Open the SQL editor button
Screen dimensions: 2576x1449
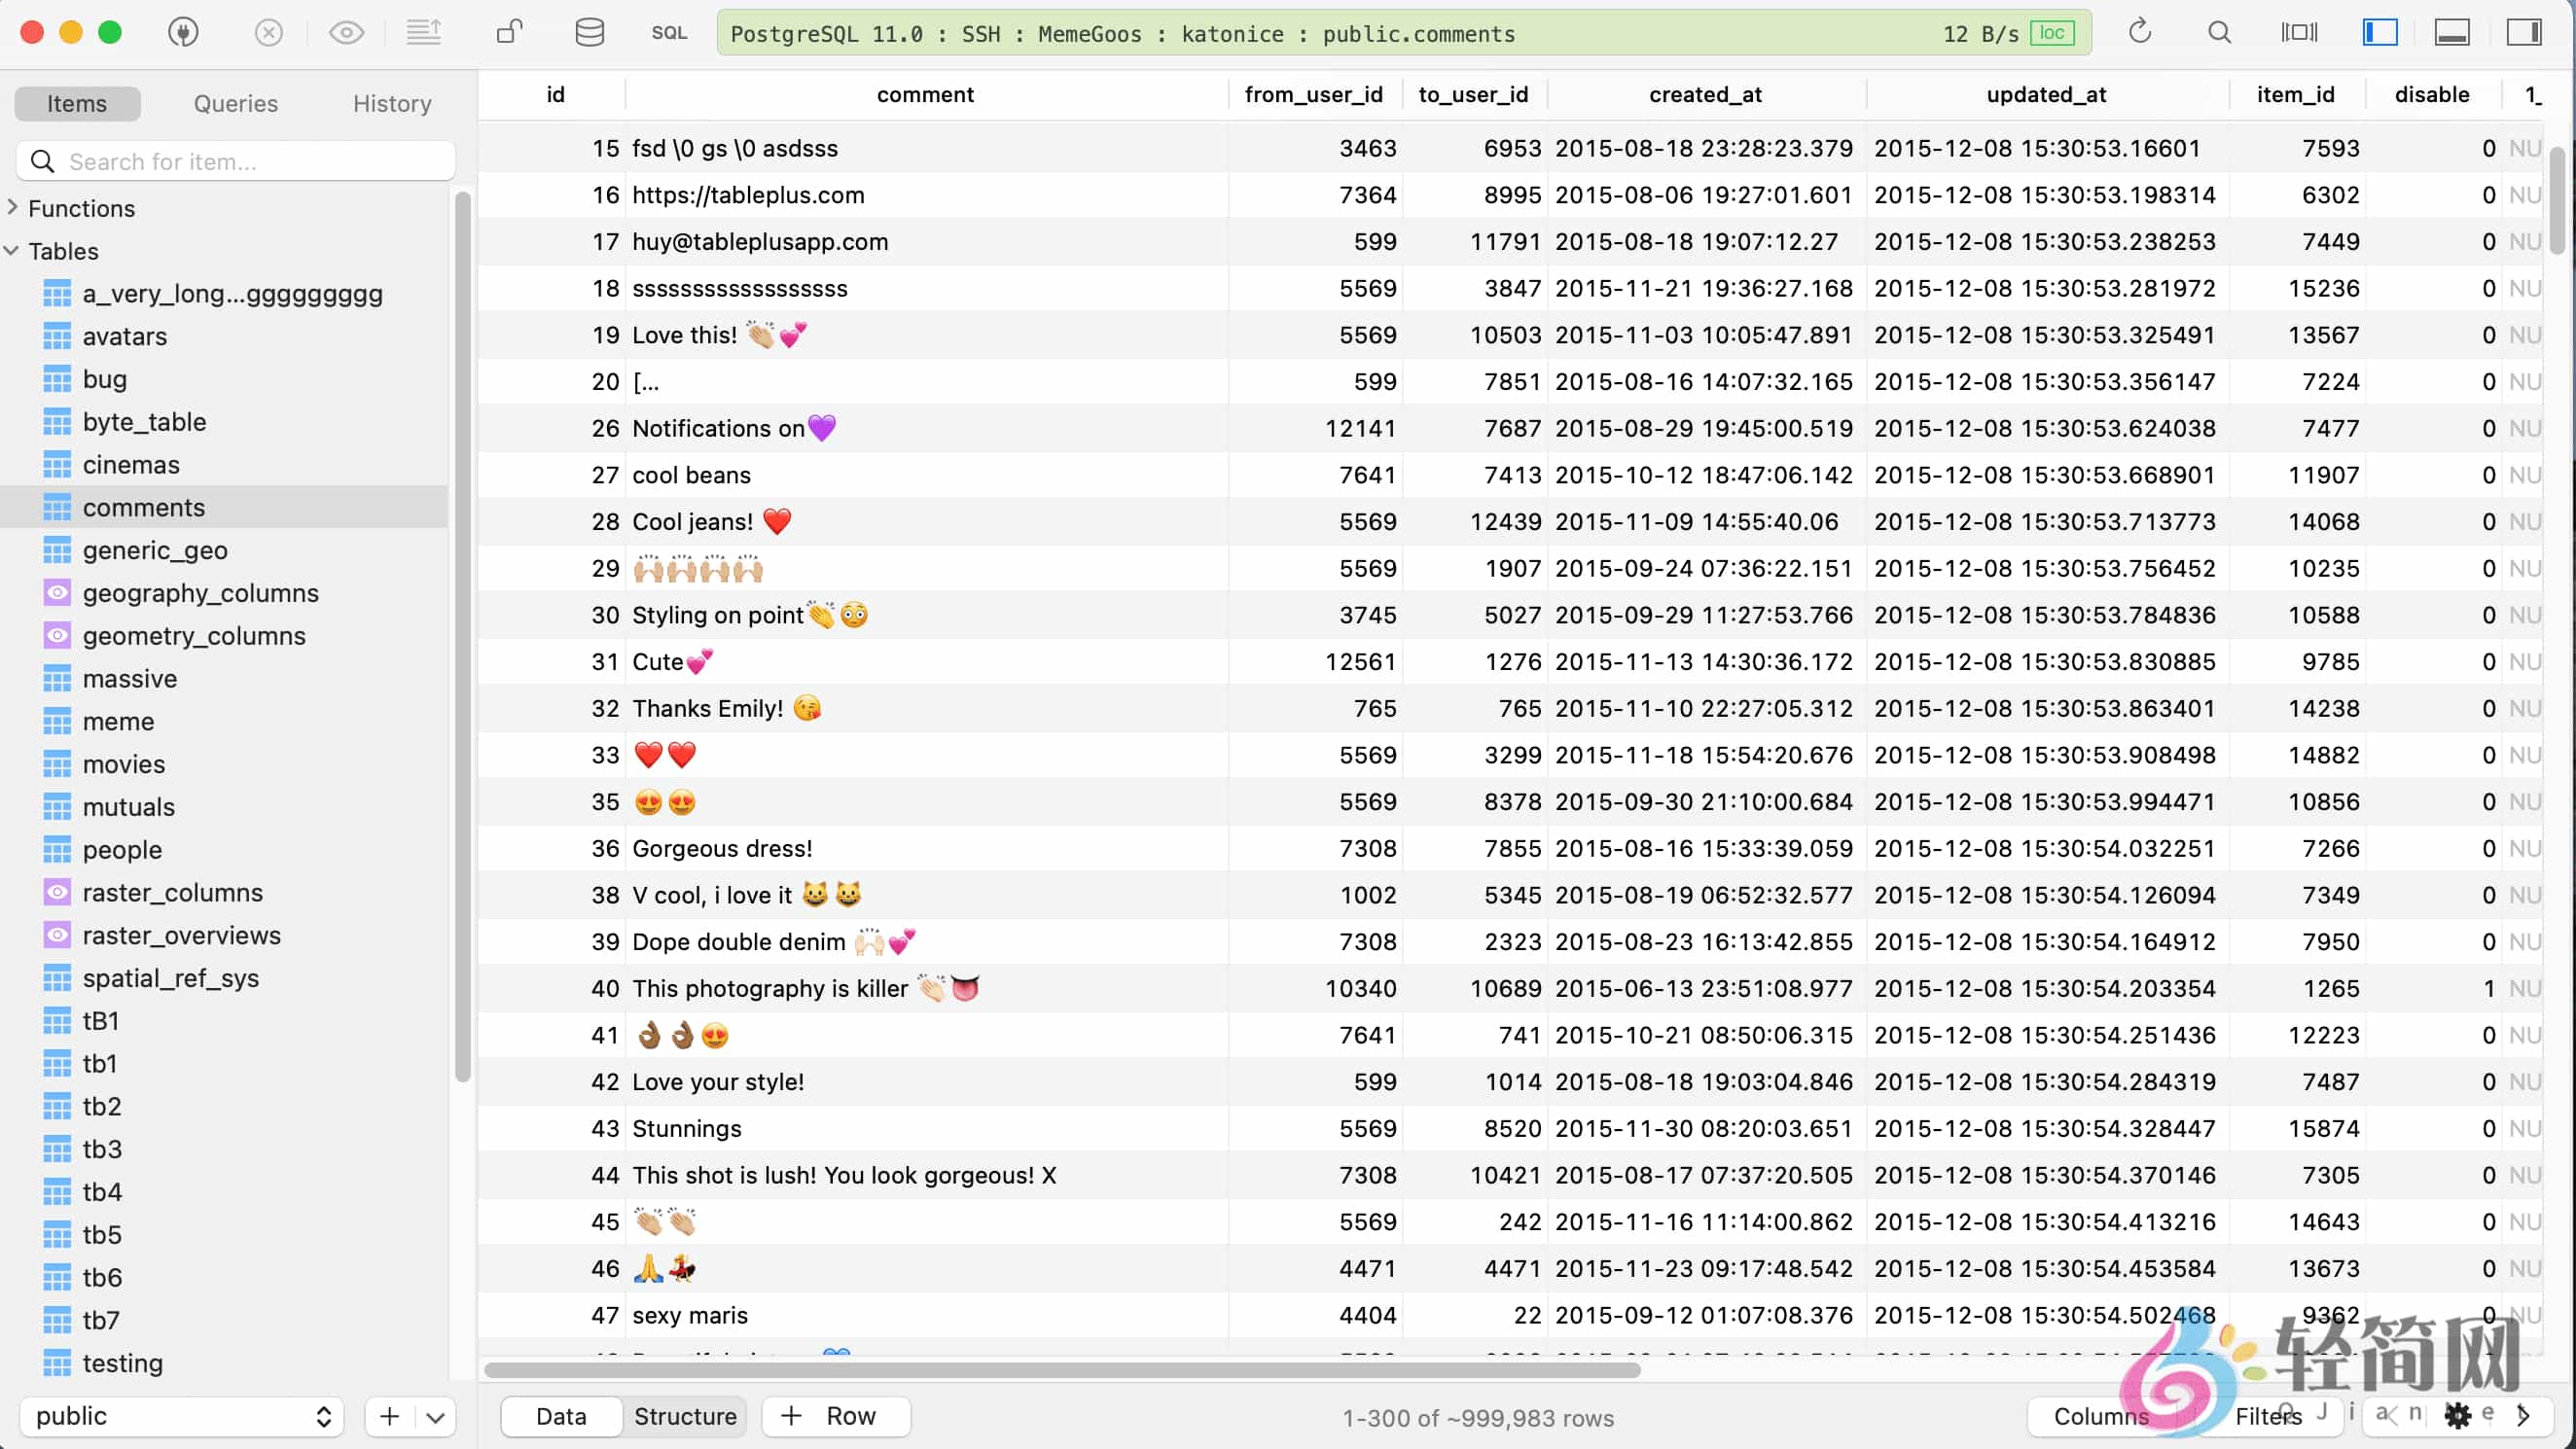click(x=668, y=33)
